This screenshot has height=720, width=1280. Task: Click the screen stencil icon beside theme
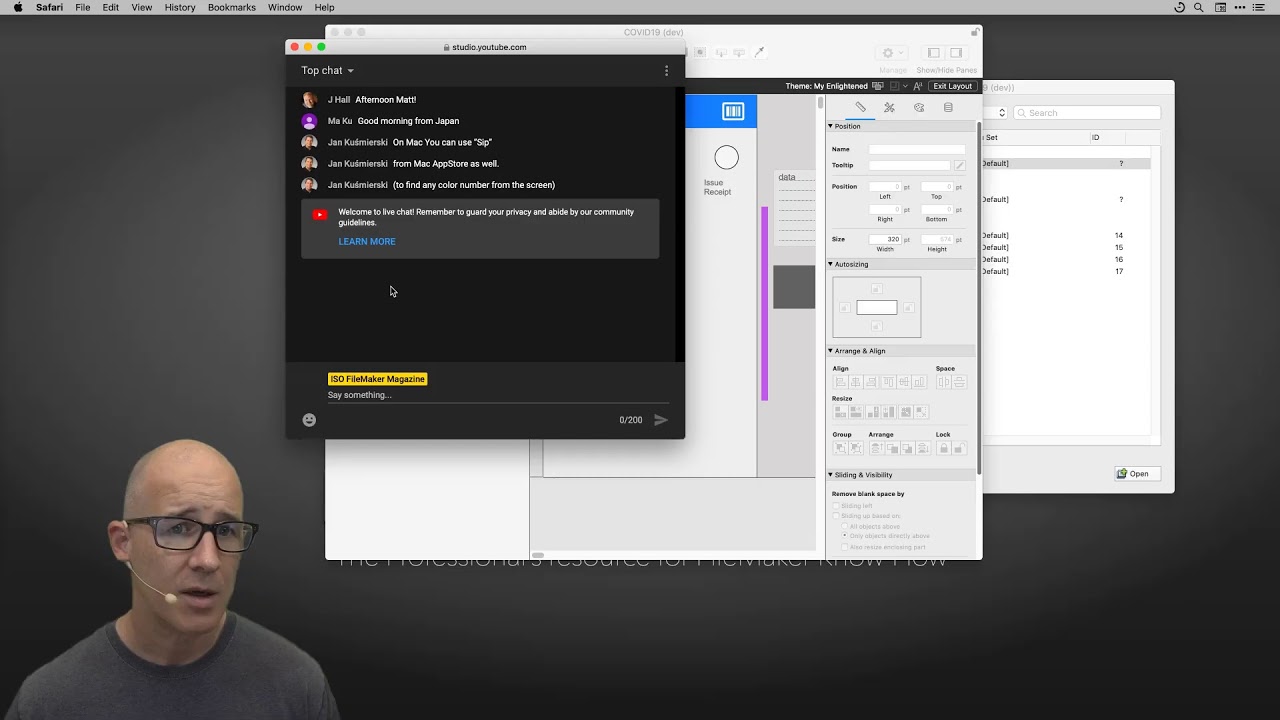coord(877,86)
